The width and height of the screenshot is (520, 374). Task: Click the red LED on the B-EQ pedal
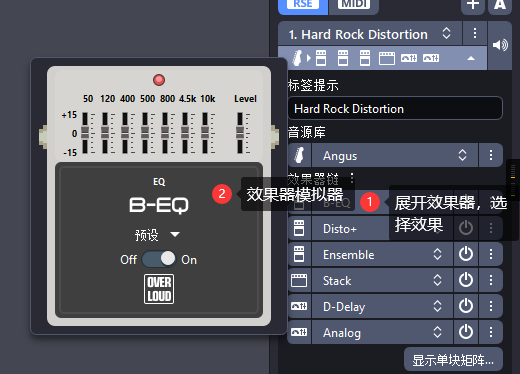point(159,80)
